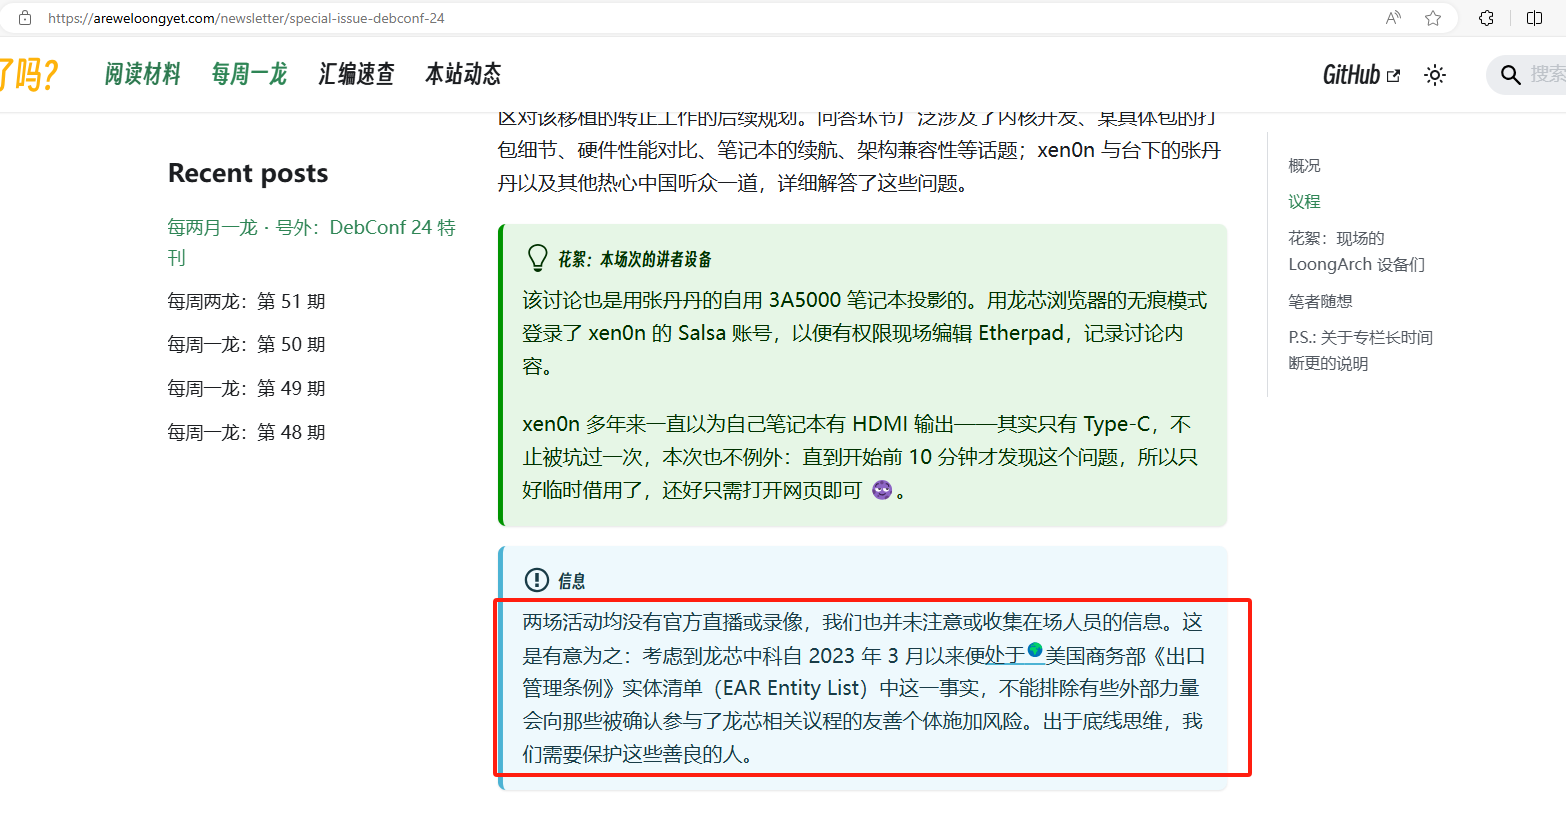Click the browser address bar URL
This screenshot has height=830, width=1566.
246,18
